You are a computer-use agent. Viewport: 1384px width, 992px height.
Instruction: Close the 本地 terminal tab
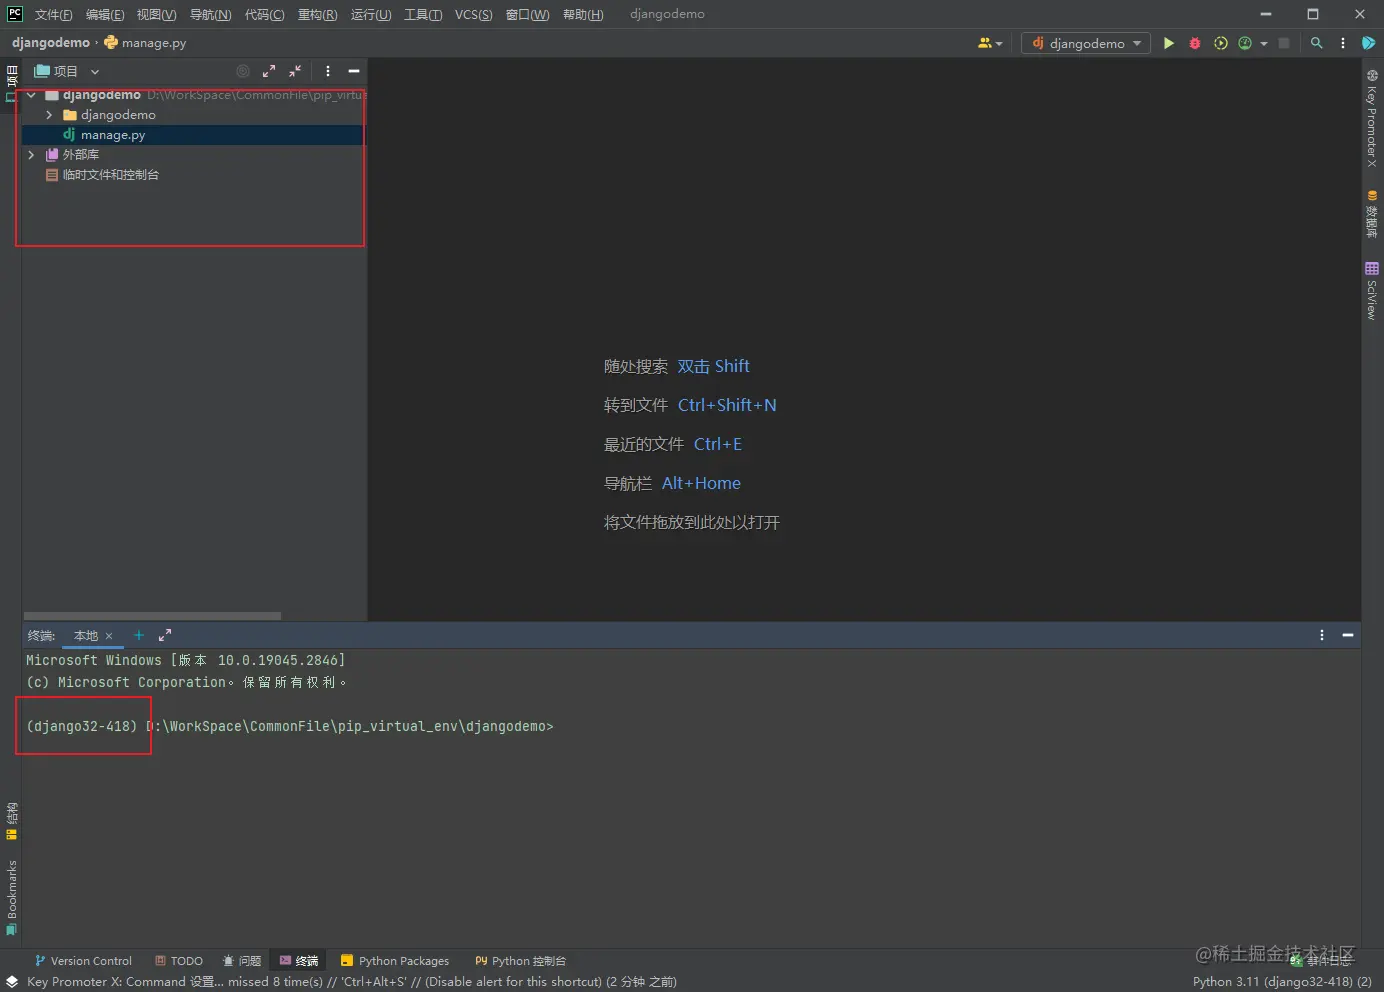pyautogui.click(x=109, y=636)
